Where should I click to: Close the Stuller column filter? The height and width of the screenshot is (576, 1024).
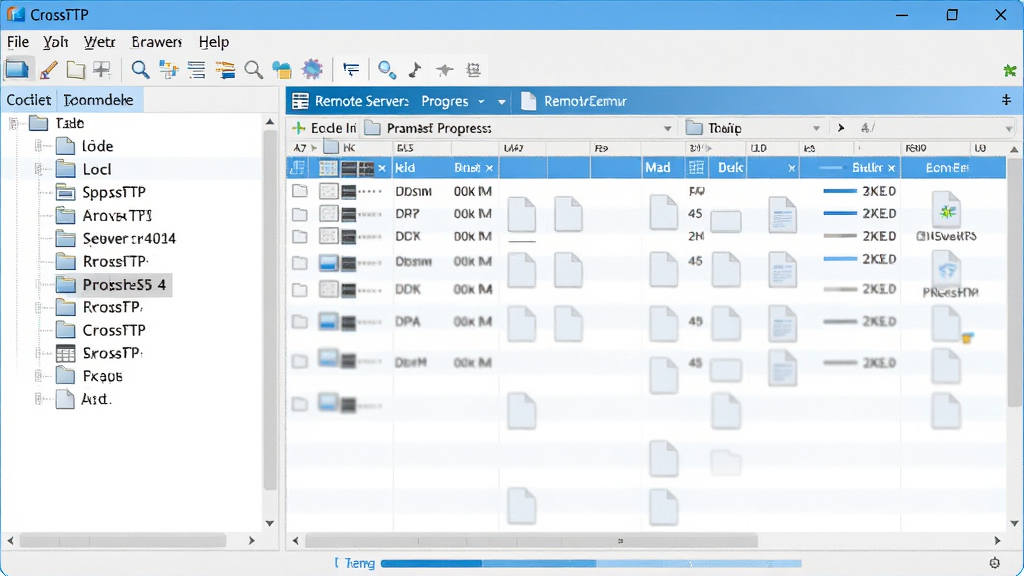pyautogui.click(x=891, y=168)
